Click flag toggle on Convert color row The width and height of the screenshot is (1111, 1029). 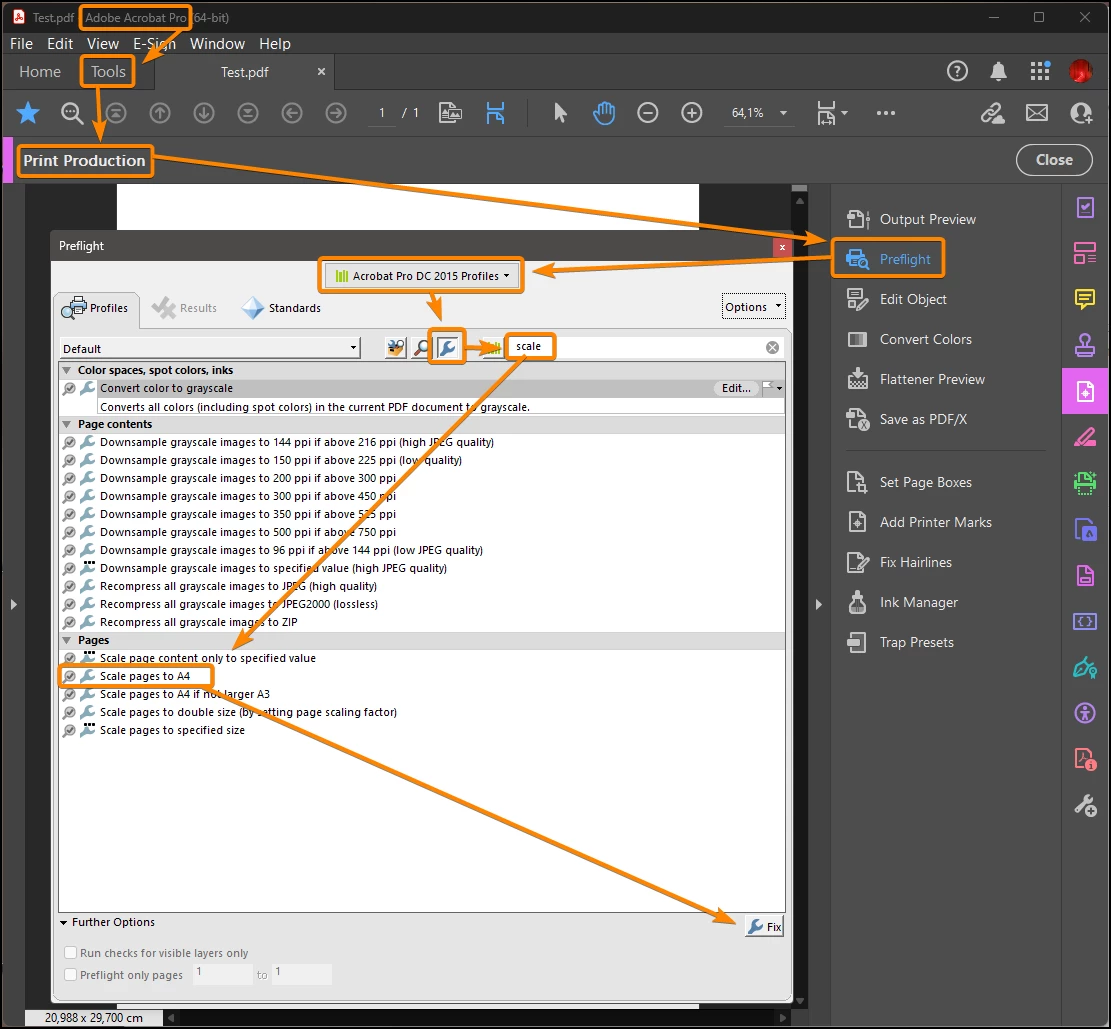(772, 388)
